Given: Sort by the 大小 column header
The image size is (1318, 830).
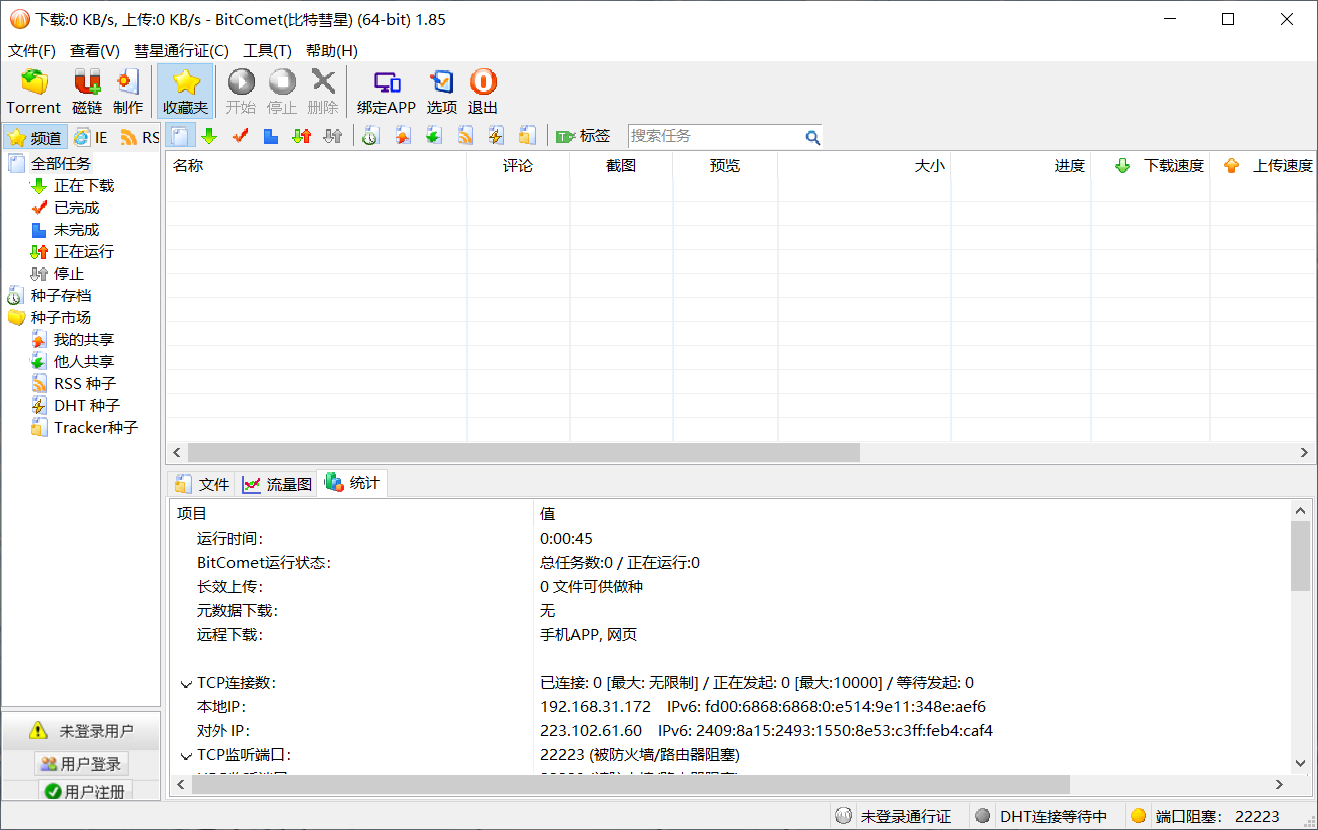Looking at the screenshot, I should coord(864,166).
